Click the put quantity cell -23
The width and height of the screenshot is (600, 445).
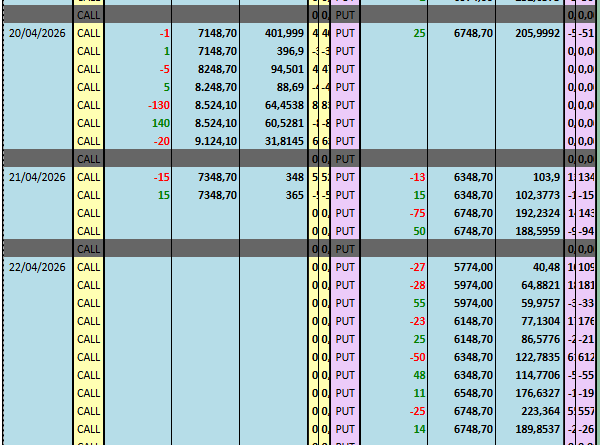click(394, 321)
